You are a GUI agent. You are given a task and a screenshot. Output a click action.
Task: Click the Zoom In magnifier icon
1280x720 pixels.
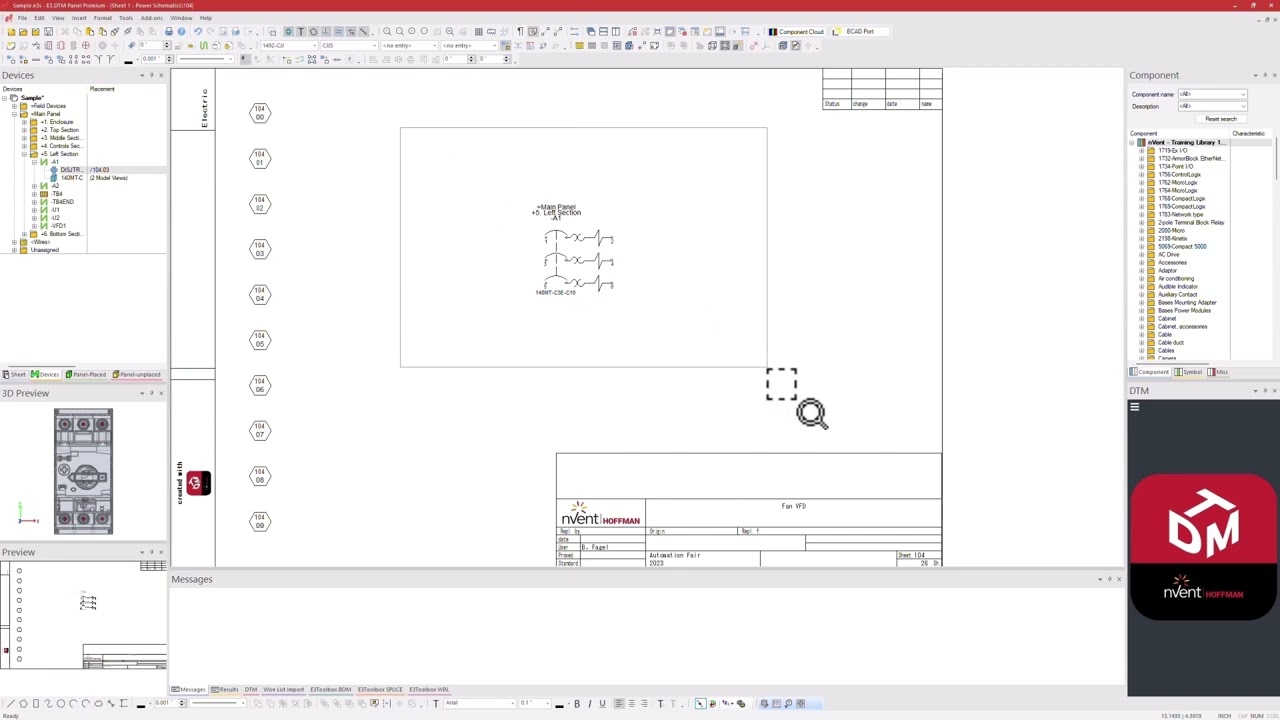tap(387, 31)
